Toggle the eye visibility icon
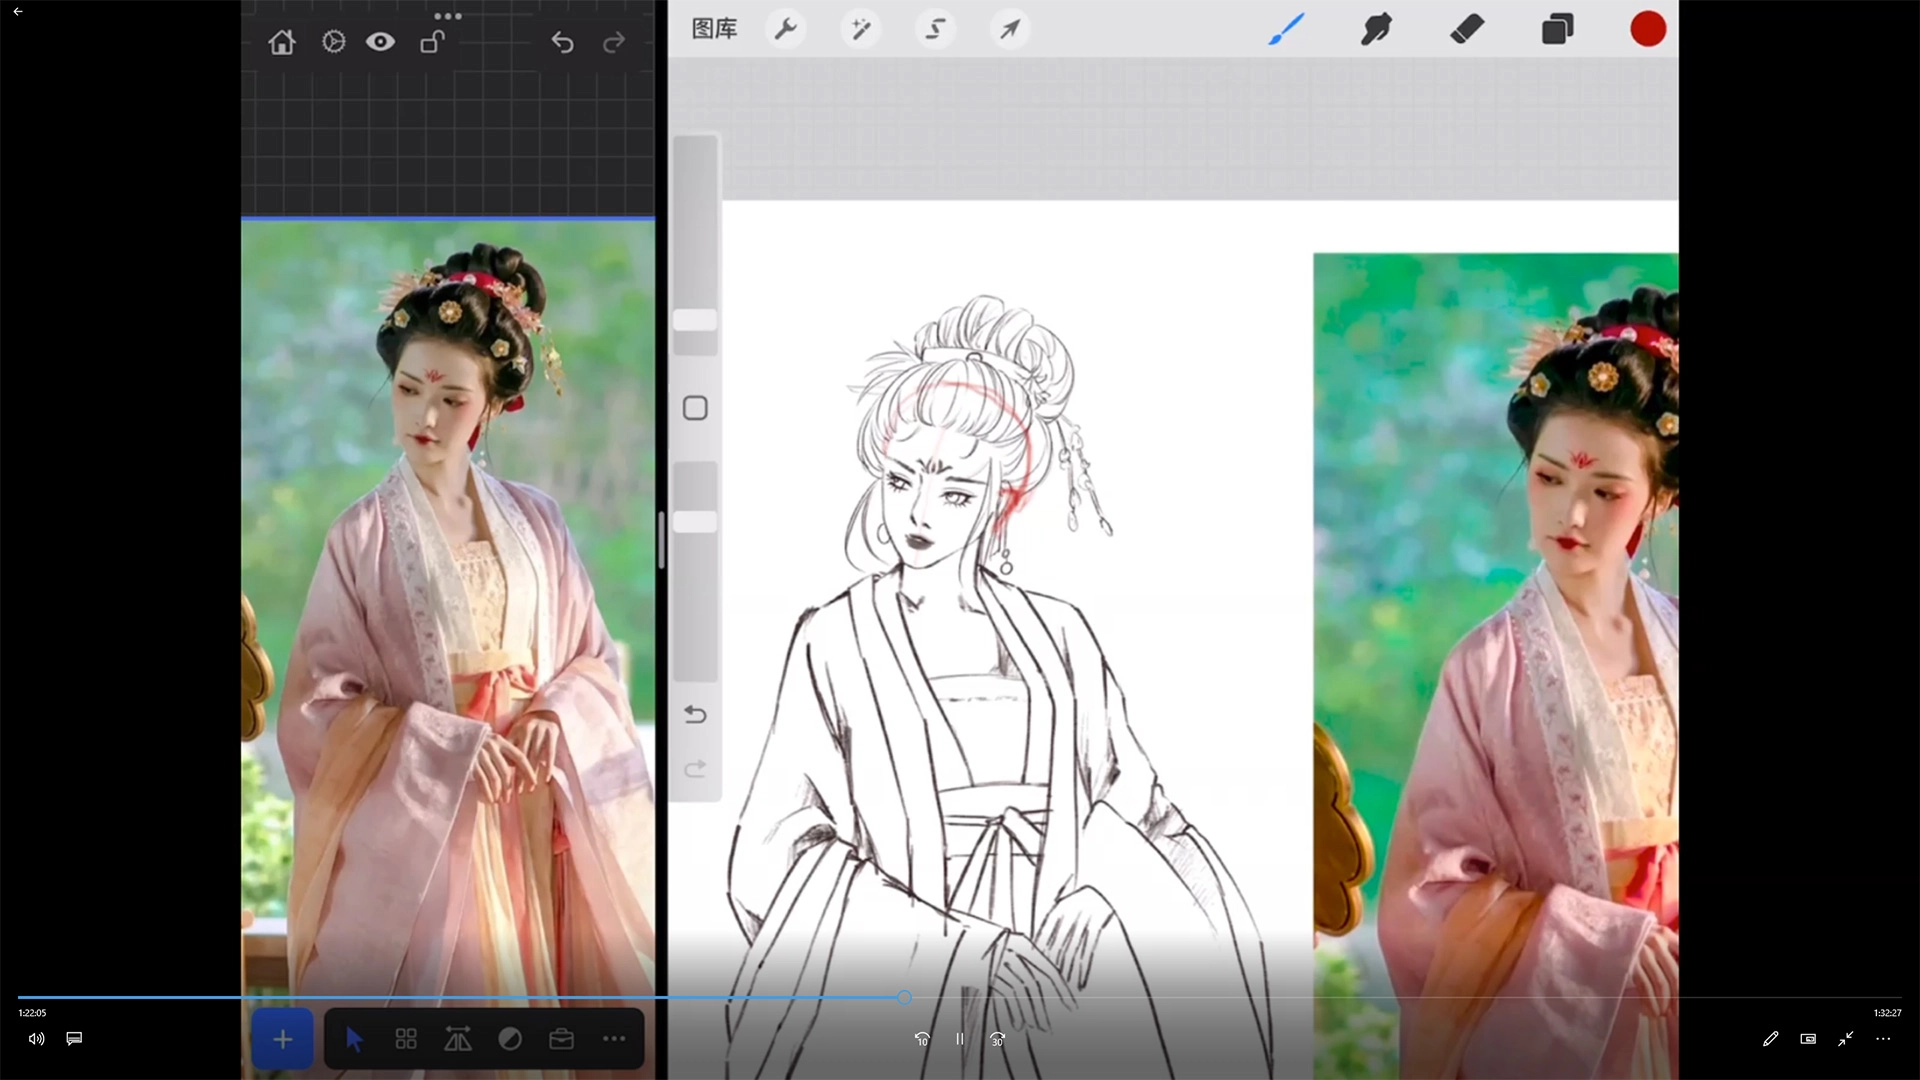 point(380,42)
